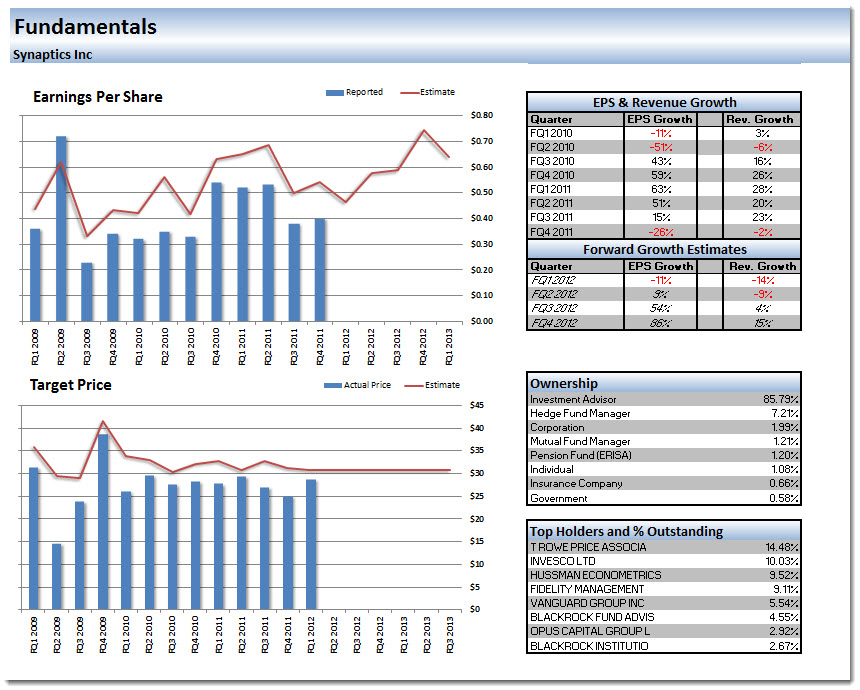Click the blue Reported legend swatch
Image resolution: width=860 pixels, height=690 pixels.
tap(335, 93)
